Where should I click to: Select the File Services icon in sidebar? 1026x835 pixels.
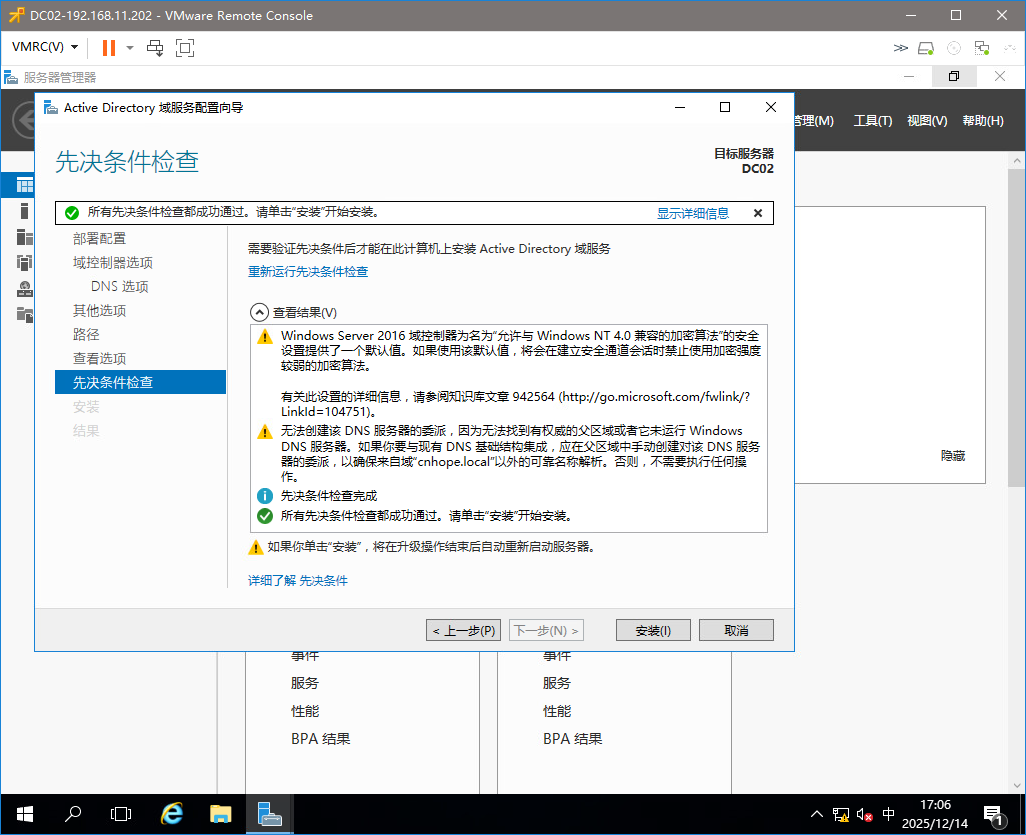coord(24,315)
